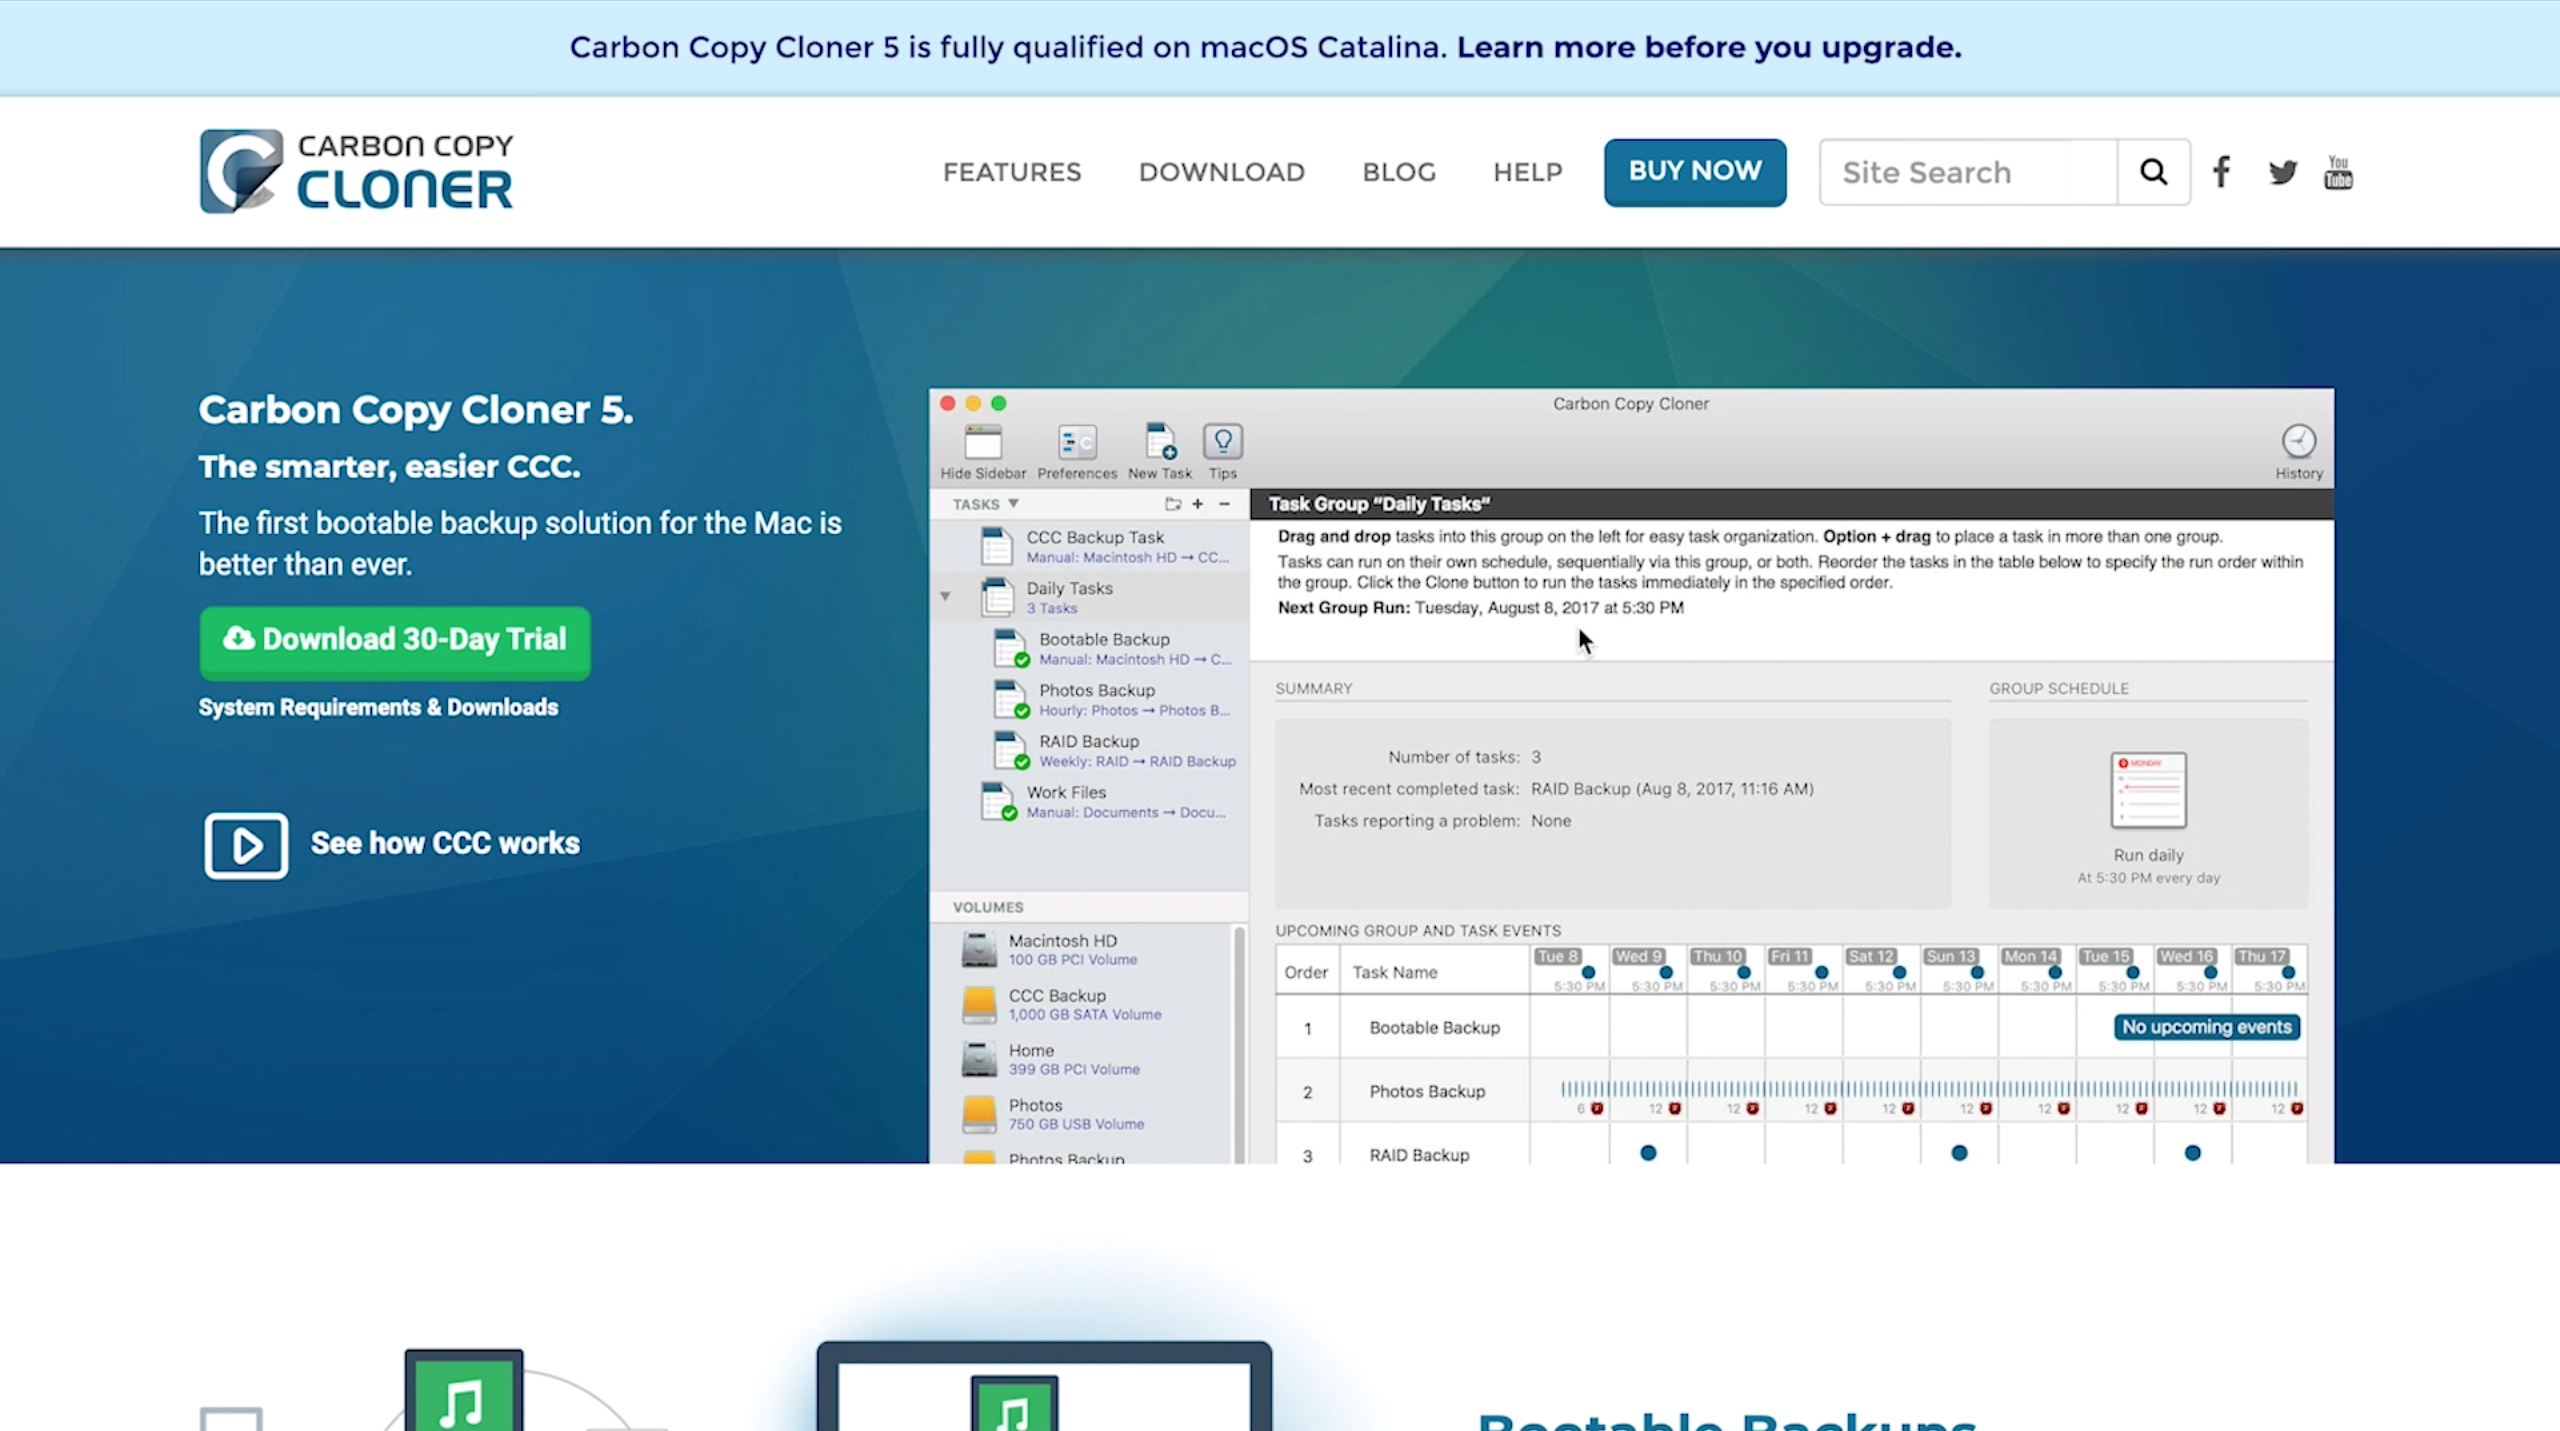Click the Mon 14 date header
Viewport: 2560px width, 1431px height.
(2030, 956)
